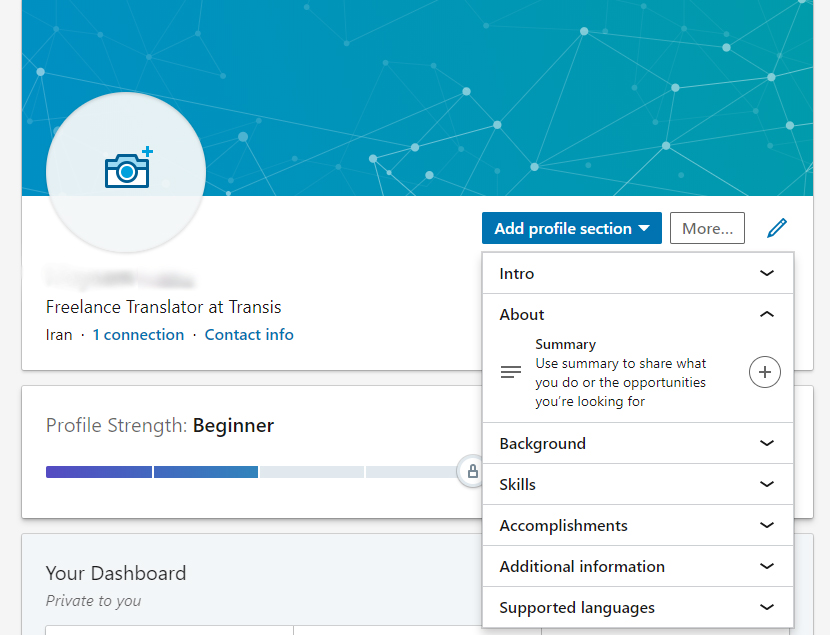
Task: Expand the Background section chevron
Action: coord(767,443)
